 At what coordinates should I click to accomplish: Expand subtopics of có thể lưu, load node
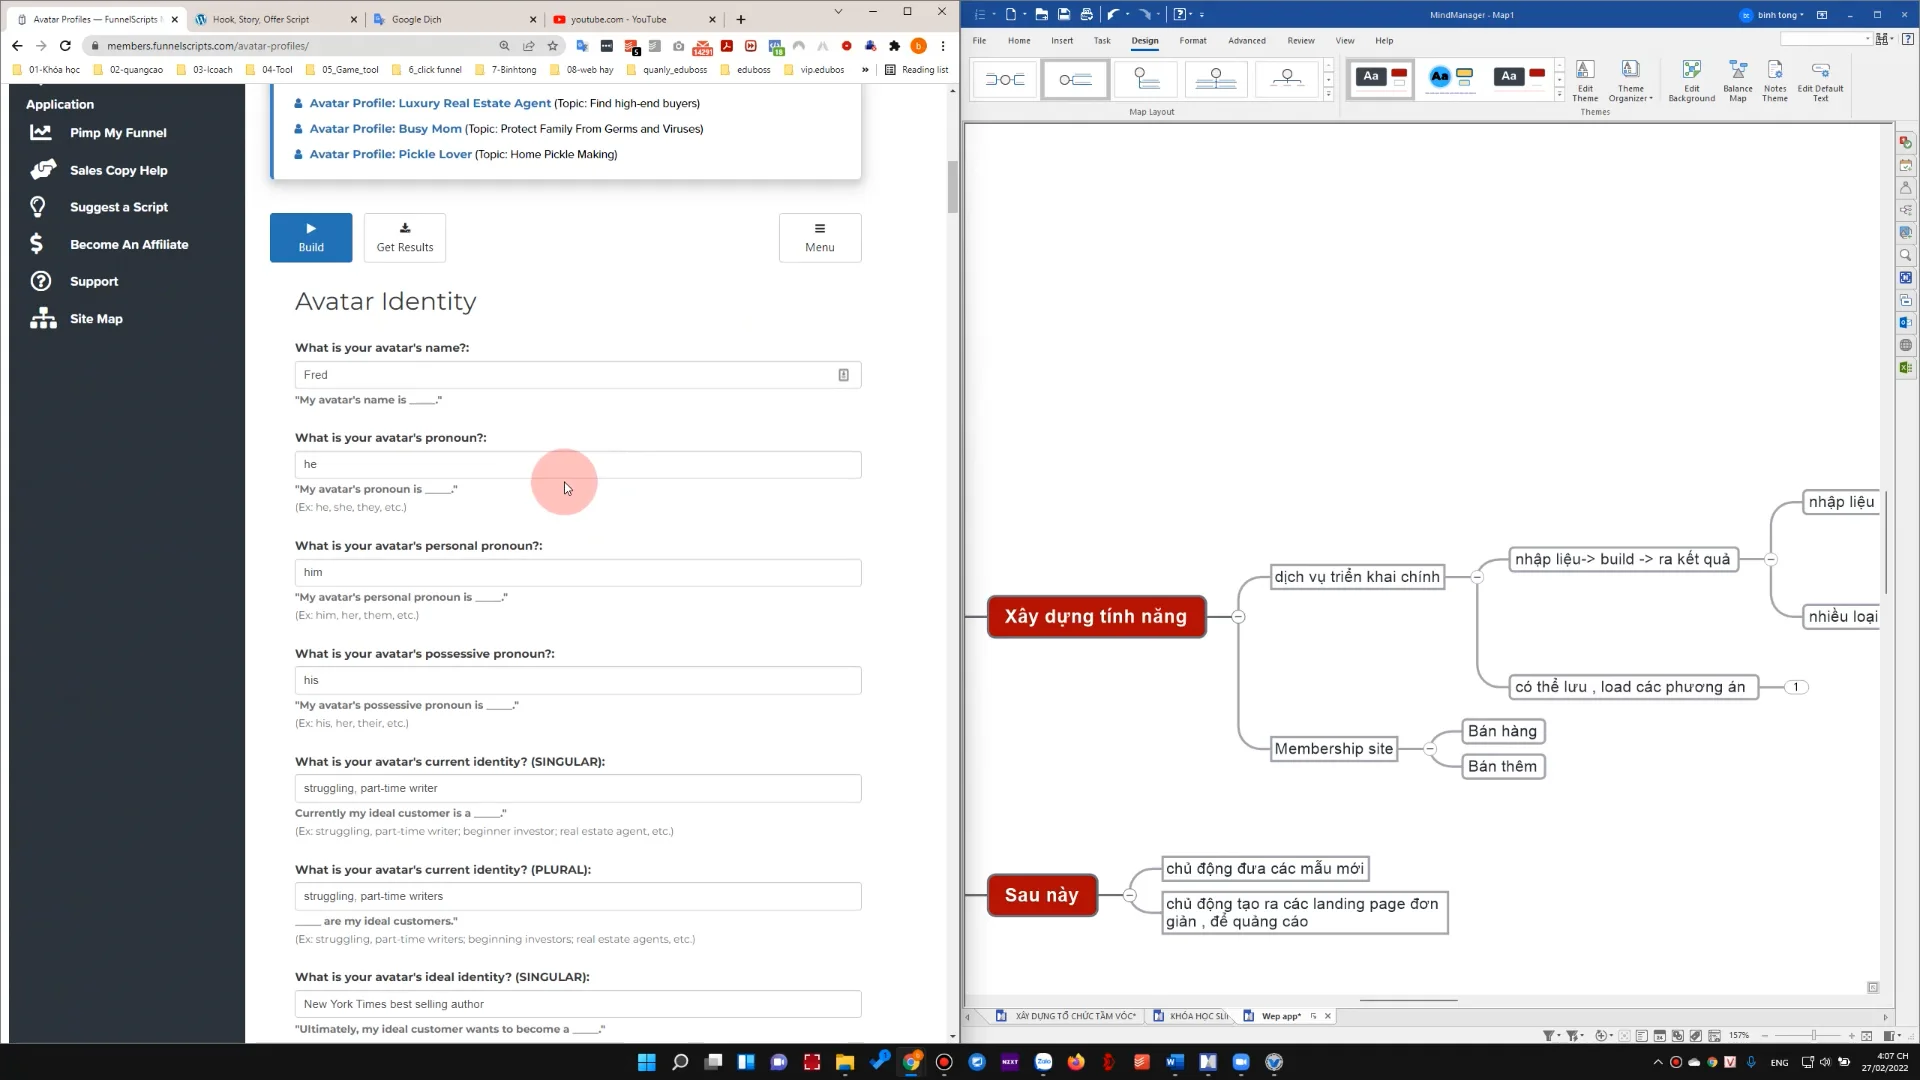click(1796, 687)
